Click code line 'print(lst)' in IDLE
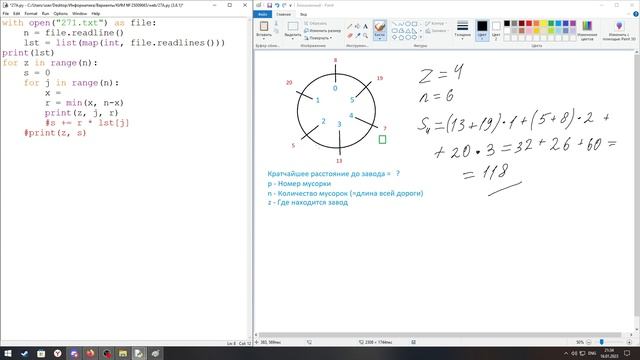This screenshot has height=360, width=640. [x=28, y=53]
